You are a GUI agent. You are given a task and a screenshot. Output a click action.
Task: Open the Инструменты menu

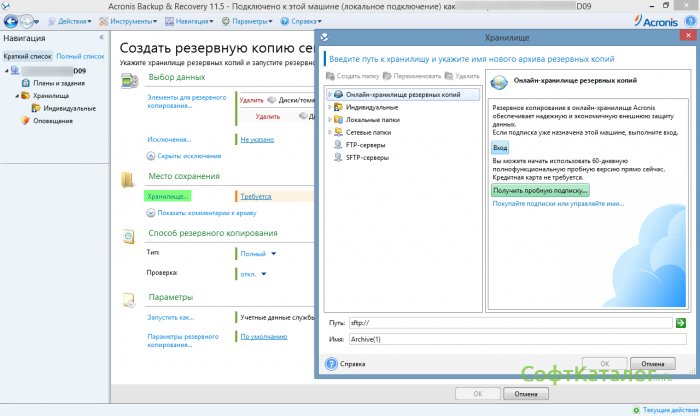[x=131, y=20]
